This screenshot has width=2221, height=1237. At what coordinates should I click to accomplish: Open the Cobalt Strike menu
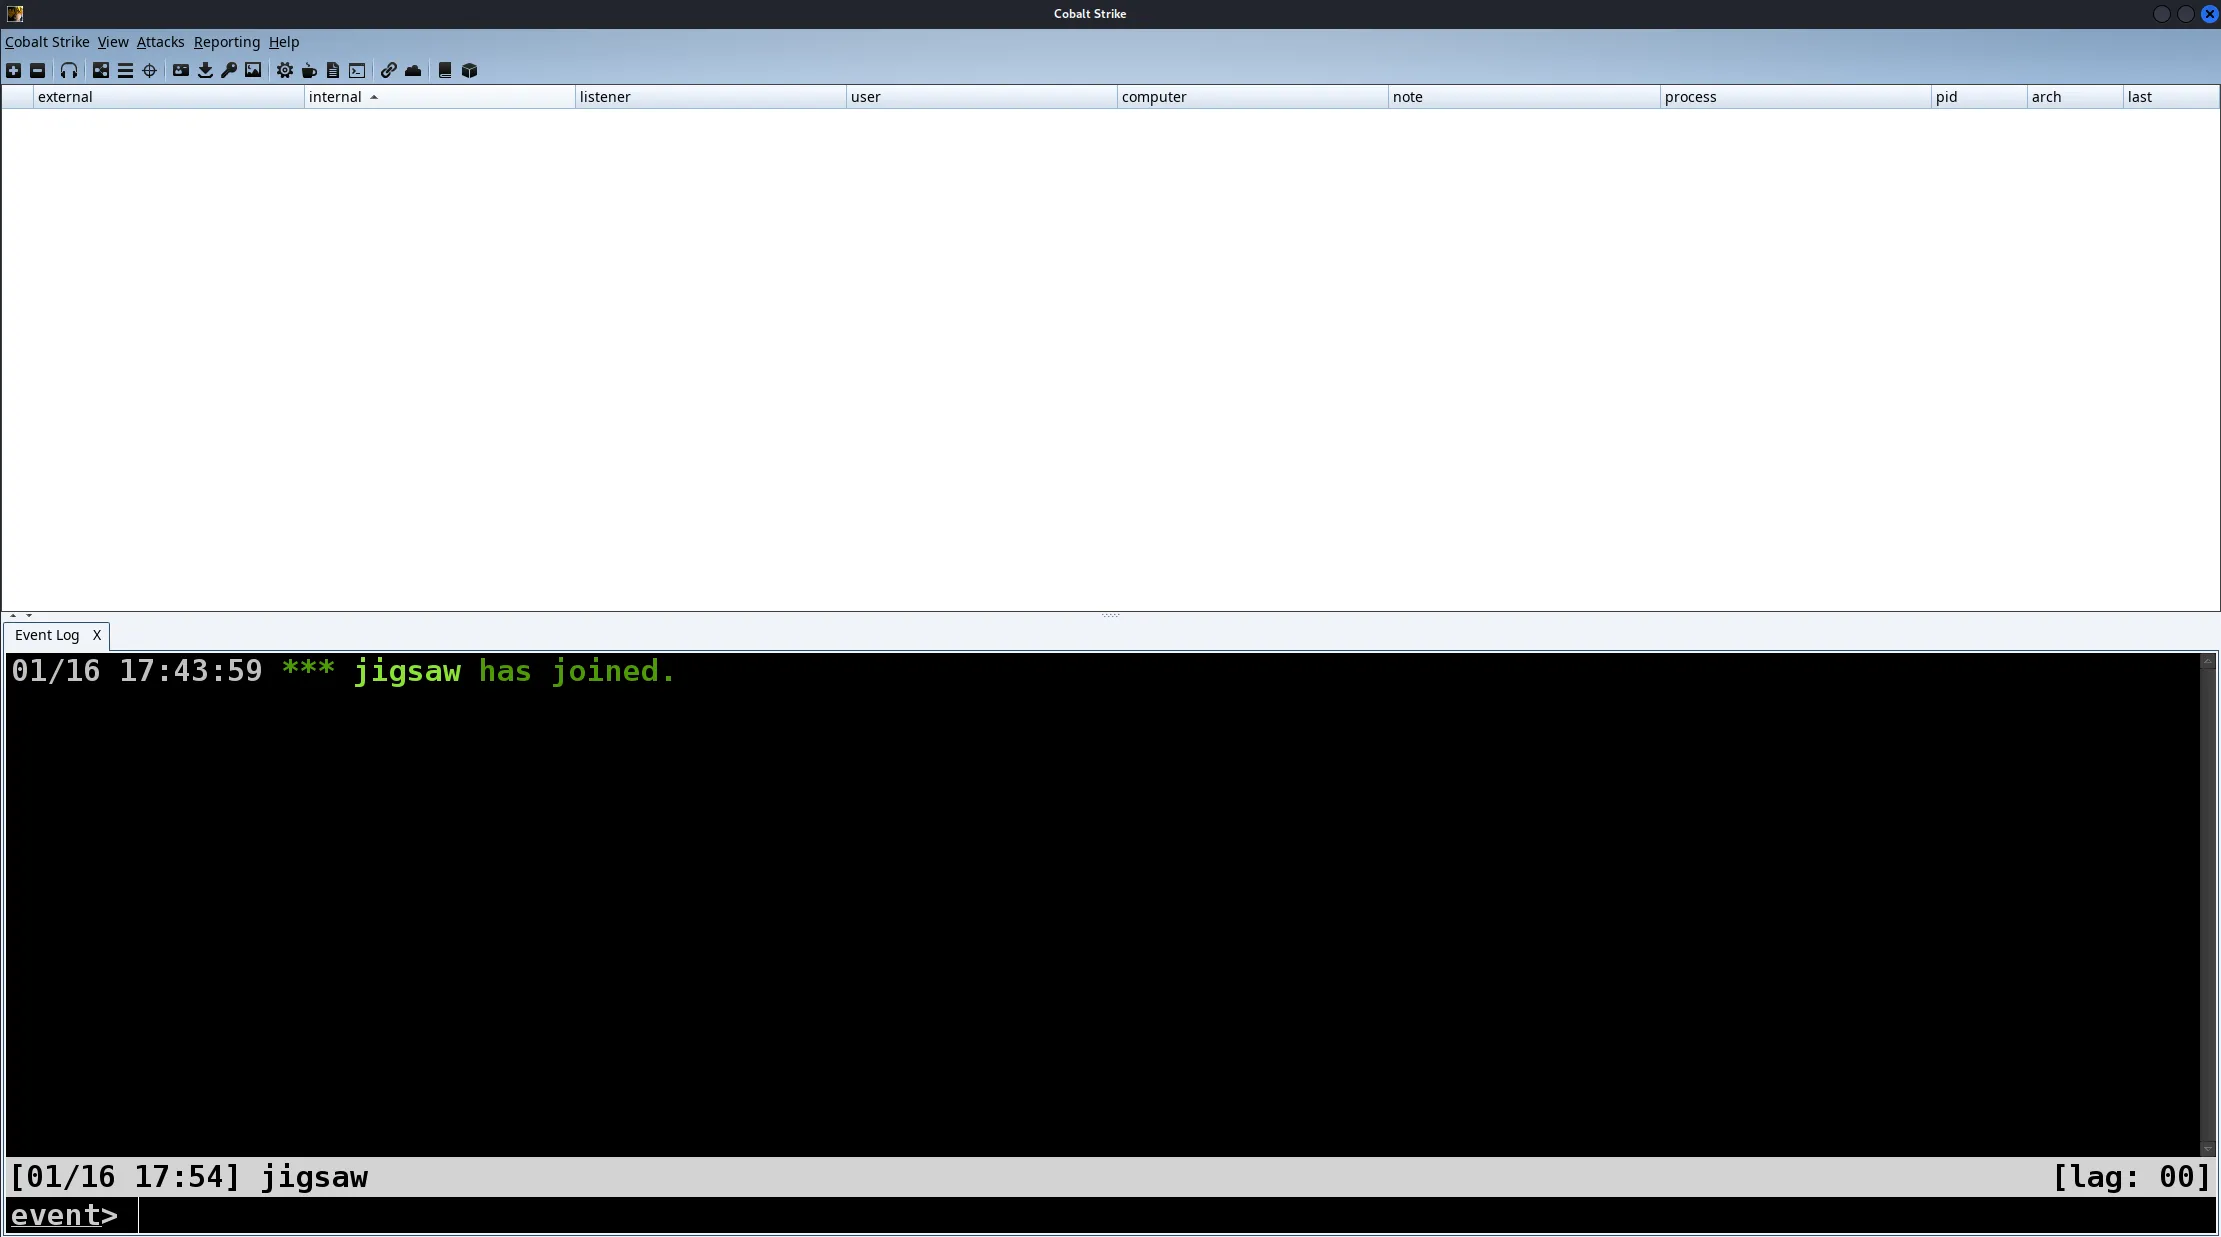pyautogui.click(x=47, y=42)
